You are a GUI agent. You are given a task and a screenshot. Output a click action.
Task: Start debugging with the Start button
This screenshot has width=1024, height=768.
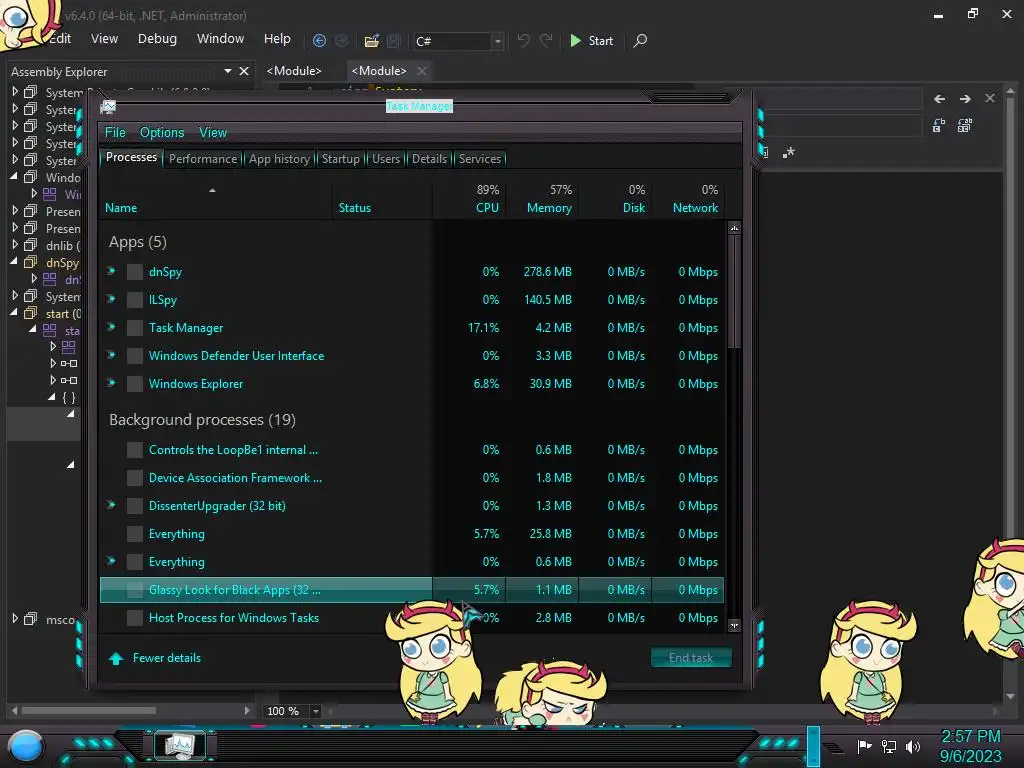pyautogui.click(x=591, y=40)
